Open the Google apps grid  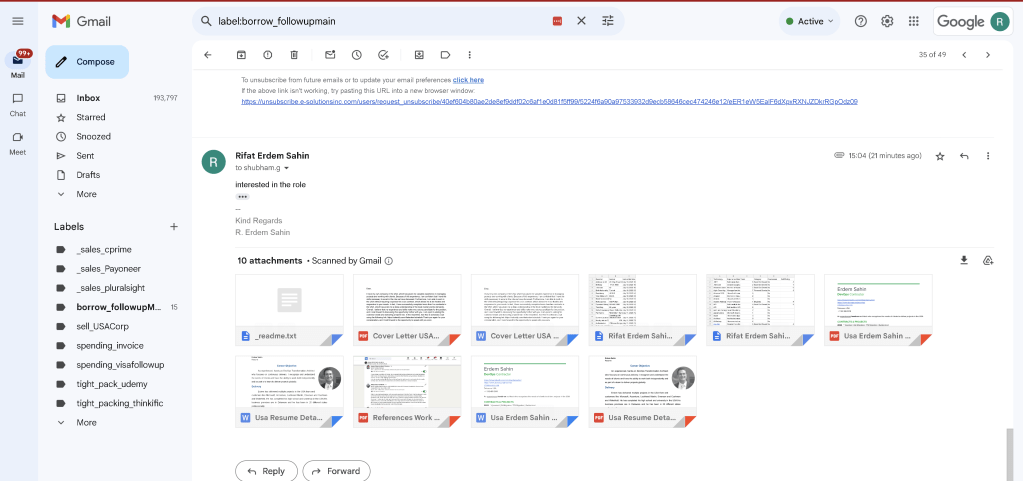[x=913, y=21]
